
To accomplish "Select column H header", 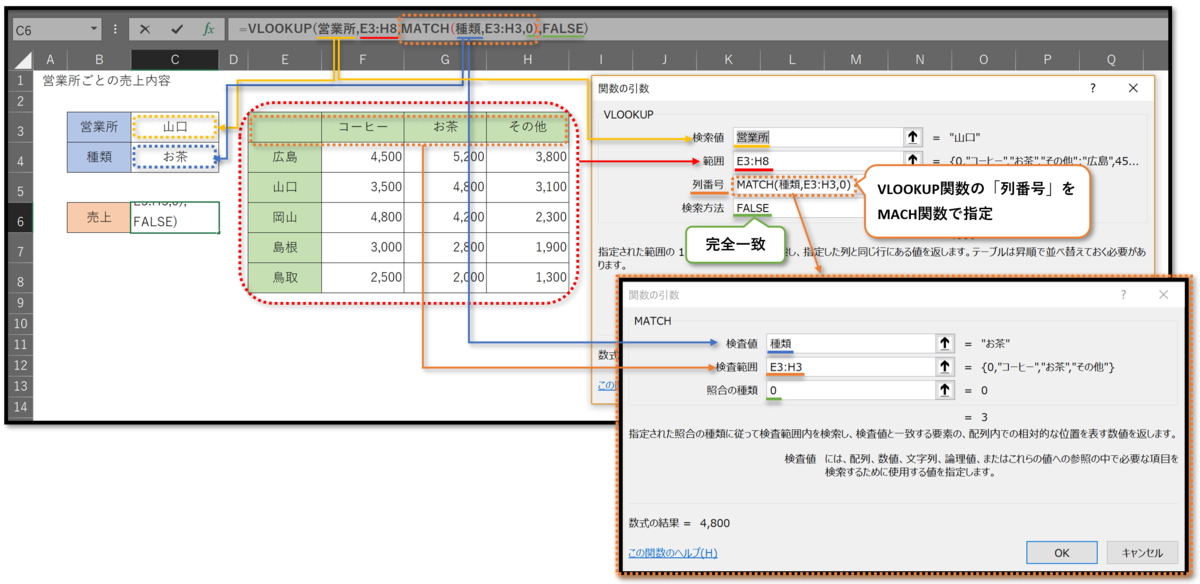I will click(x=527, y=60).
